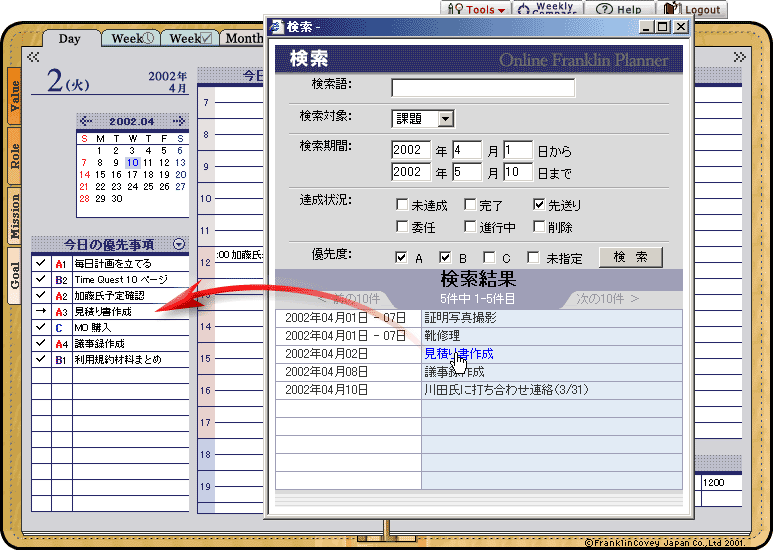This screenshot has height=550, width=773.
Task: Open the Weekly Compass button
Action: point(547,9)
